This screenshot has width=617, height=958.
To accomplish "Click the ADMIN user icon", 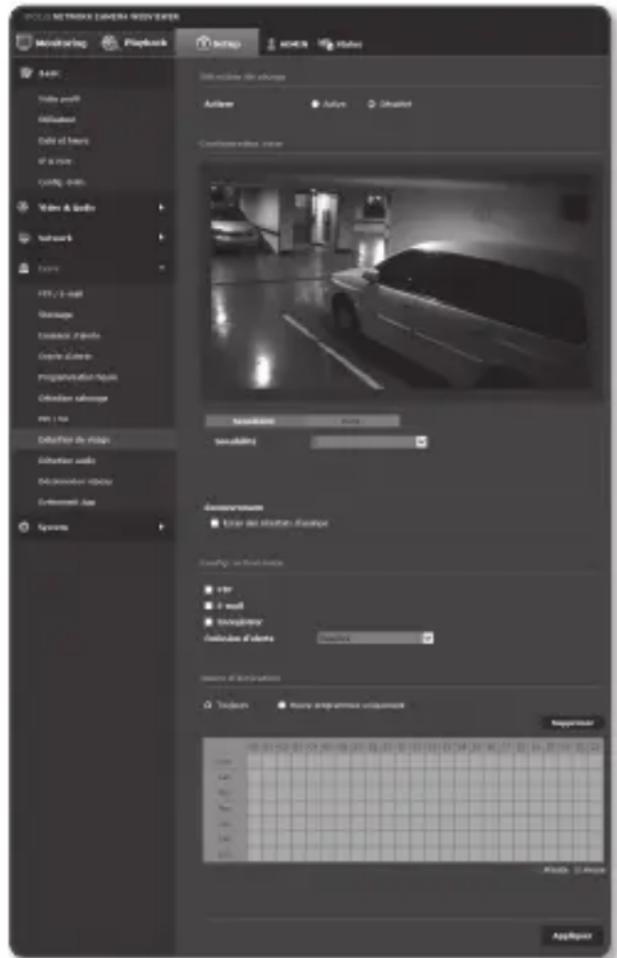I will coord(272,45).
